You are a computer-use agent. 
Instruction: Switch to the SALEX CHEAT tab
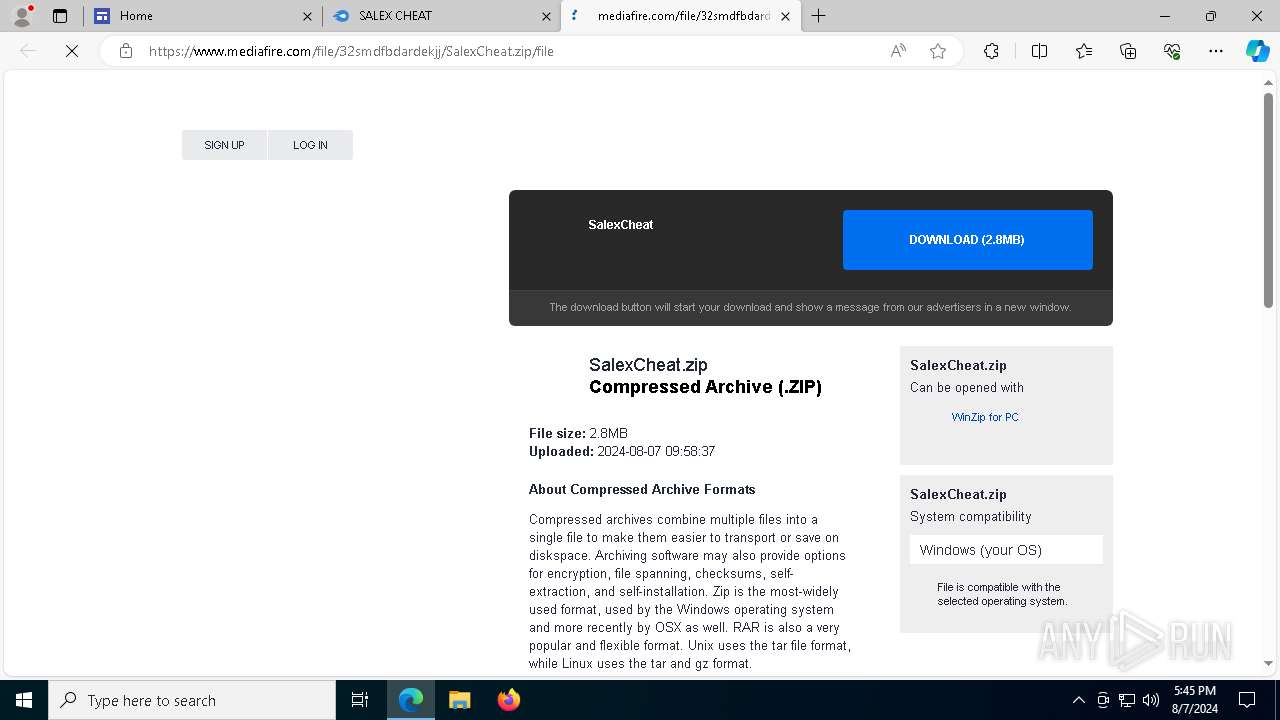pos(442,16)
